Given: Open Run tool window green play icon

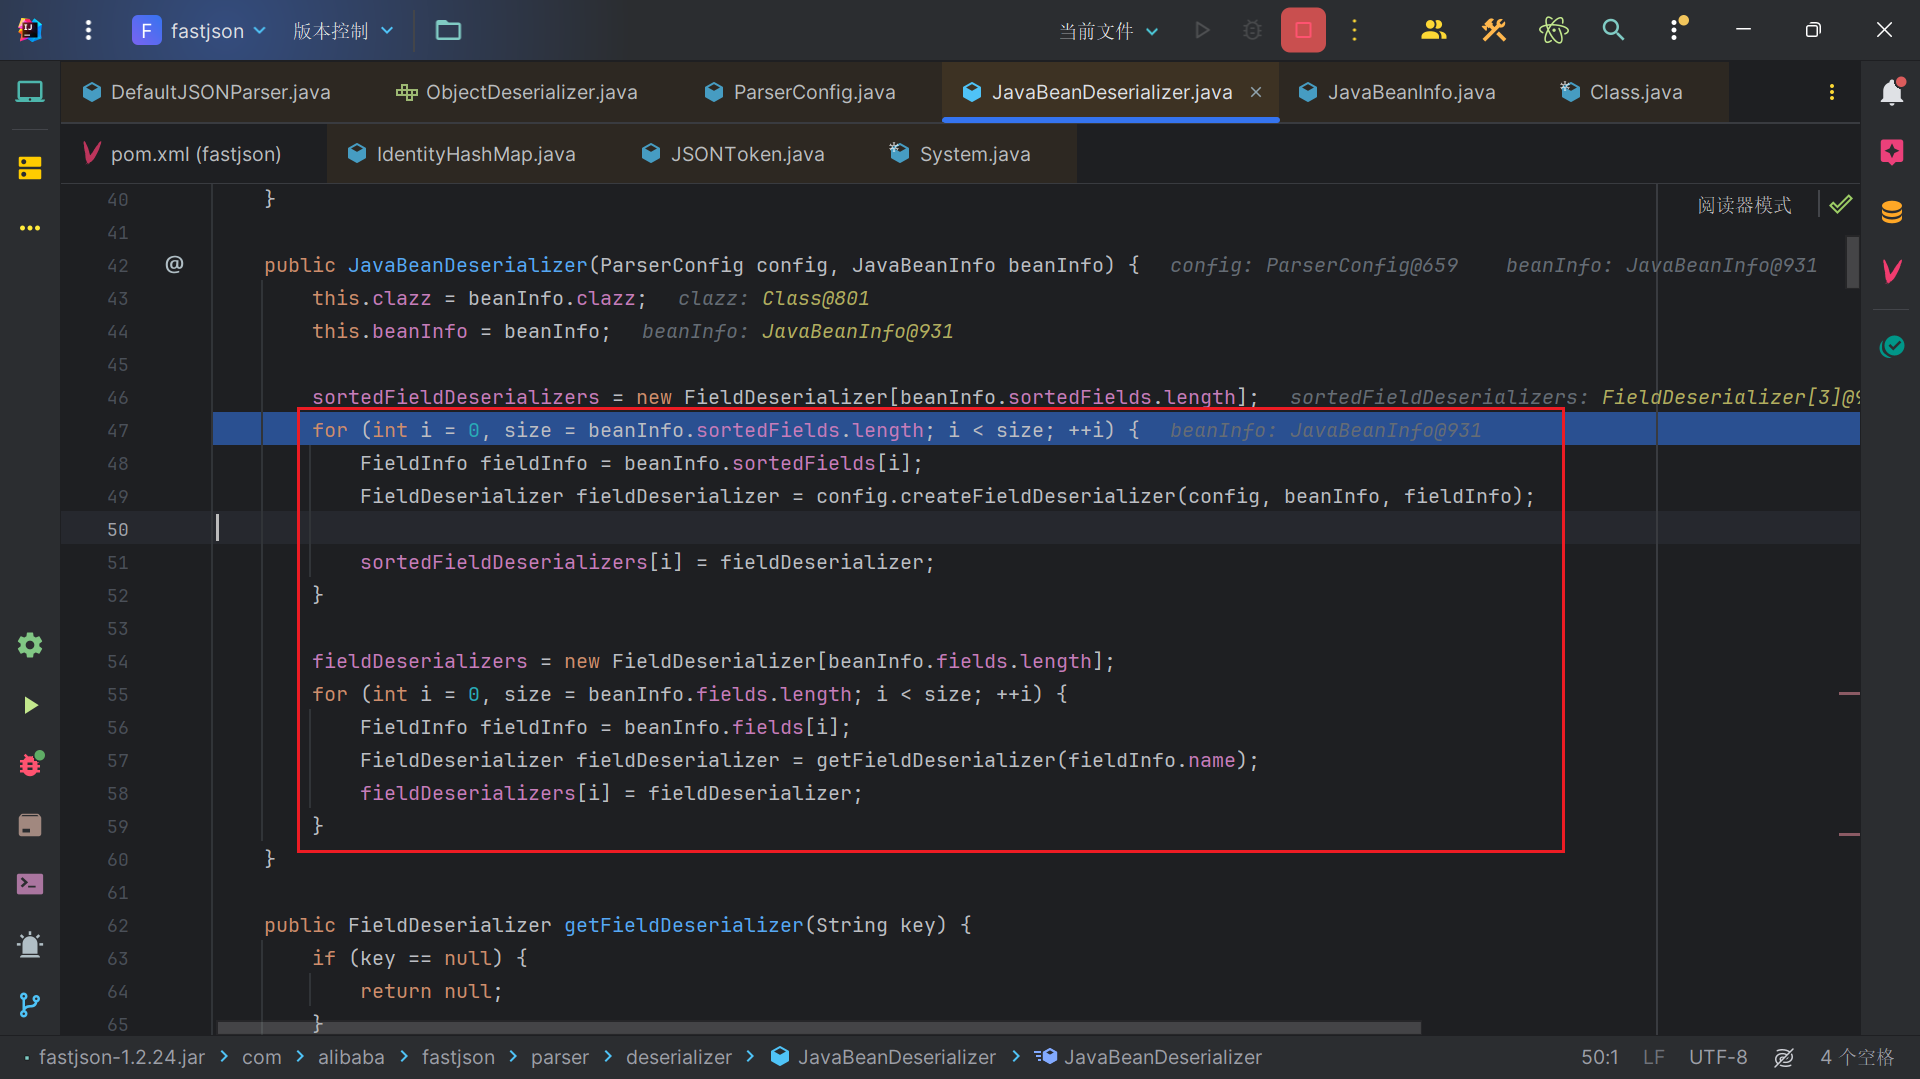Looking at the screenshot, I should pos(30,705).
